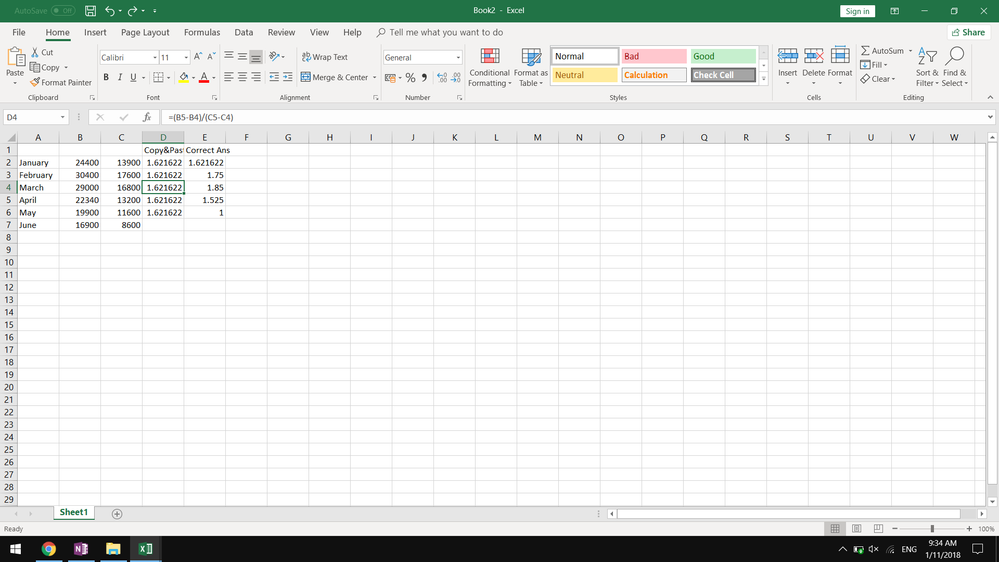The height and width of the screenshot is (562, 999).
Task: Click the Insert cells icon
Action: pyautogui.click(x=787, y=57)
